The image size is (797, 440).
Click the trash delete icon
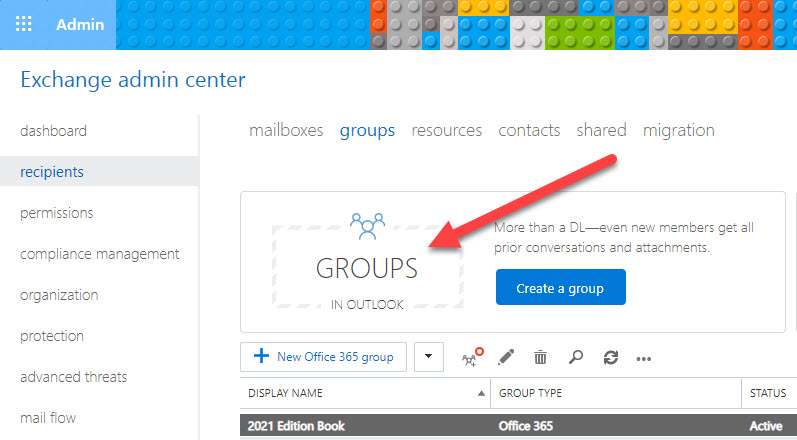pos(540,357)
